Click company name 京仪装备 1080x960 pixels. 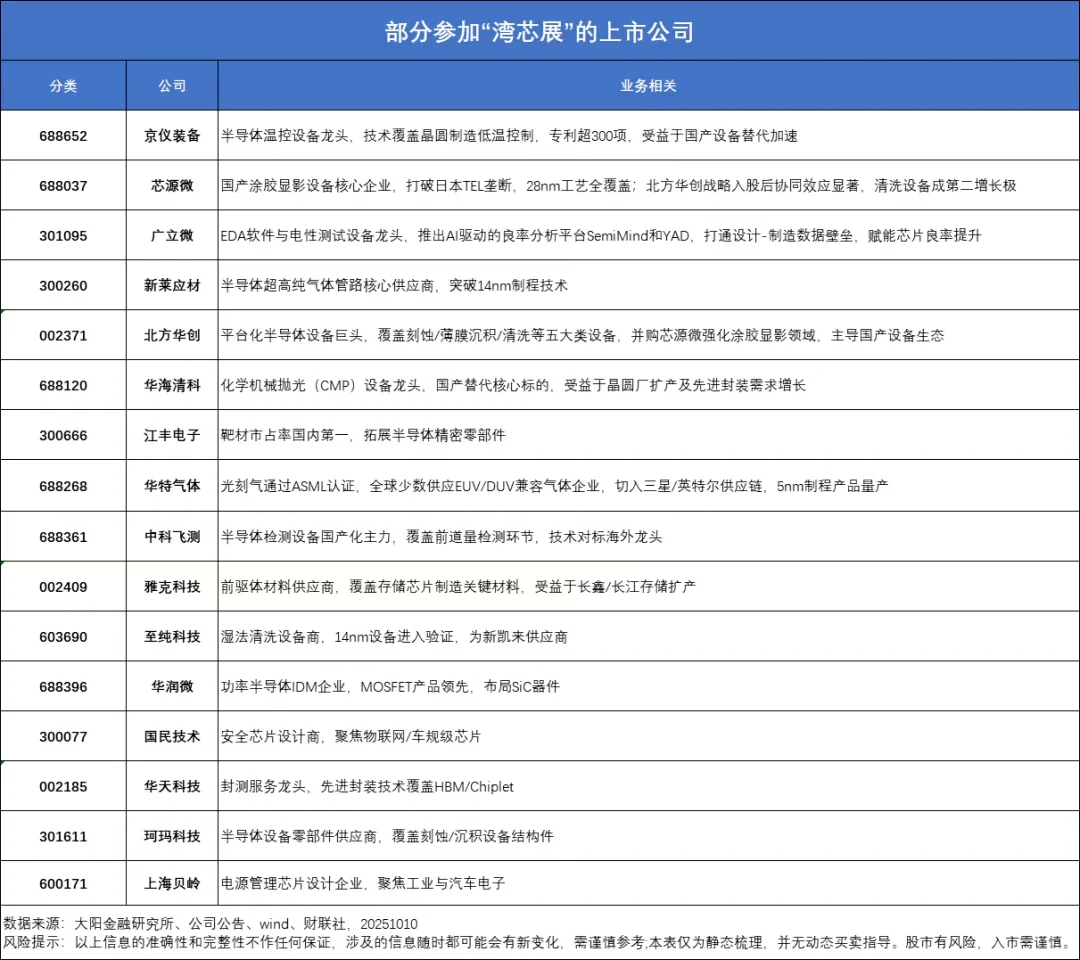click(x=172, y=136)
